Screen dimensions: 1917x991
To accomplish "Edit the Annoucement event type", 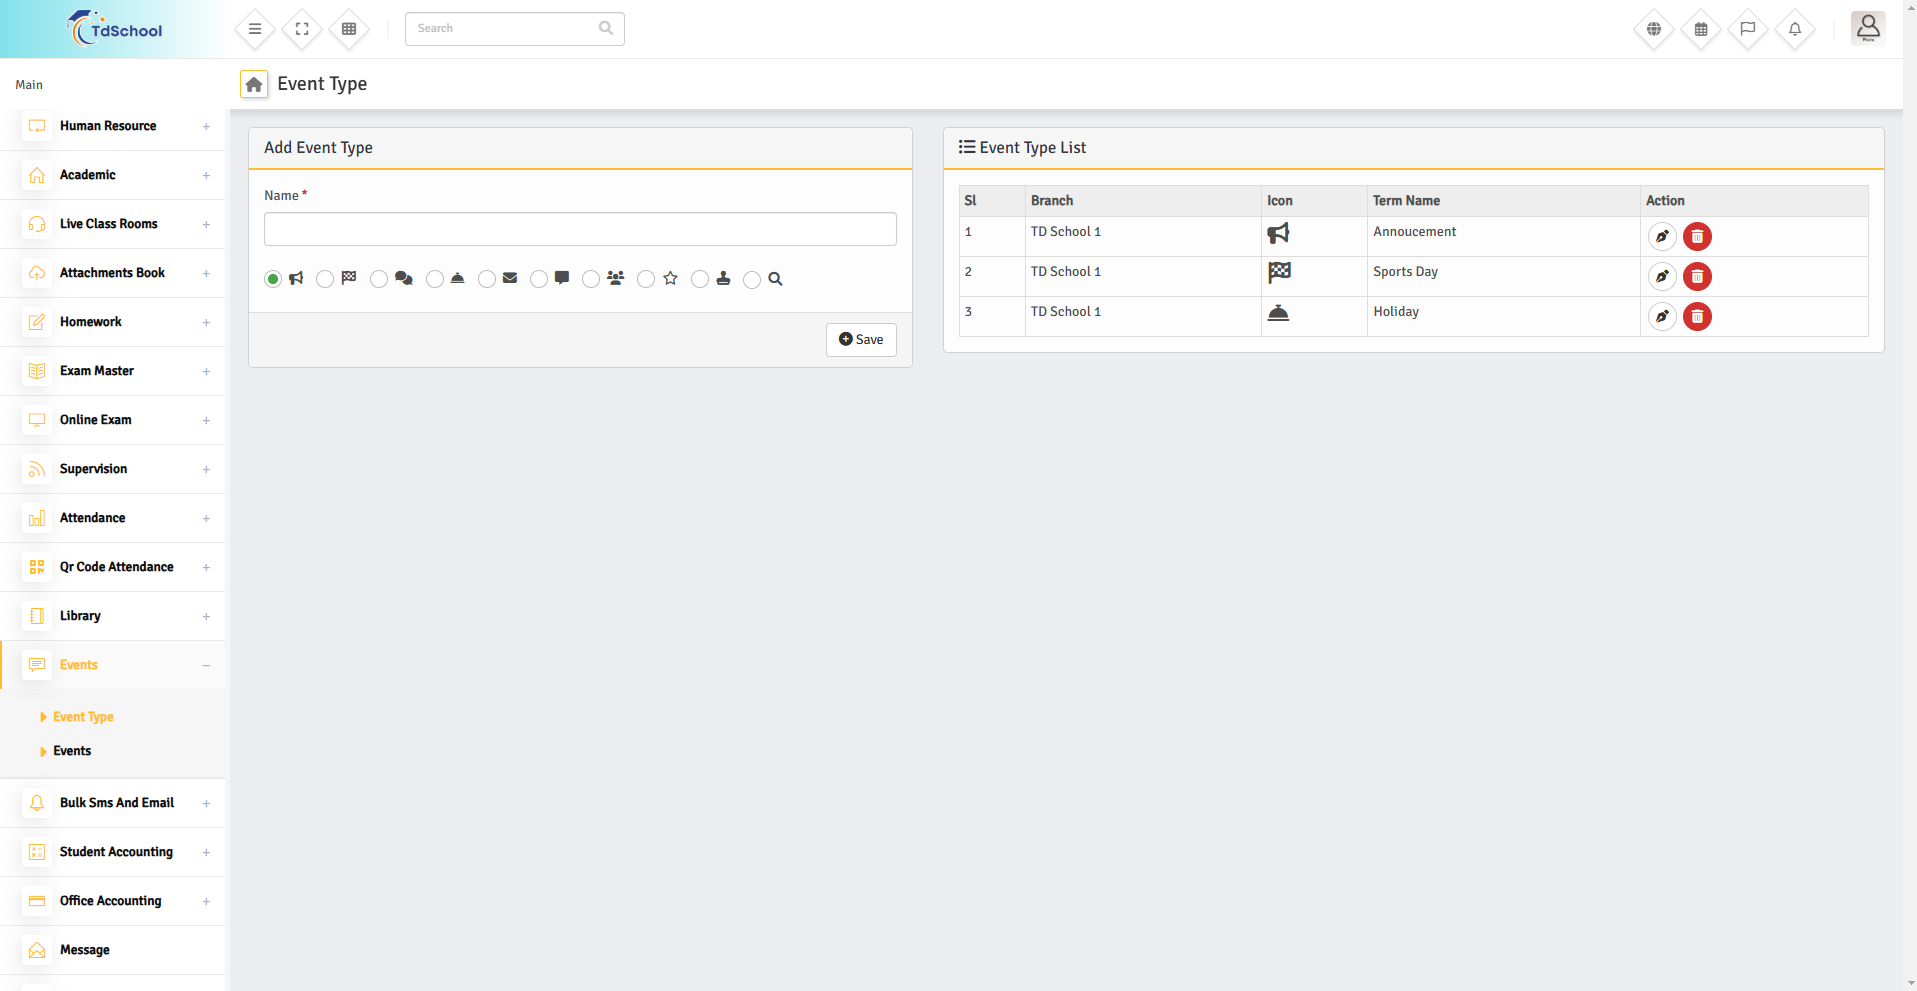I will click(1662, 237).
